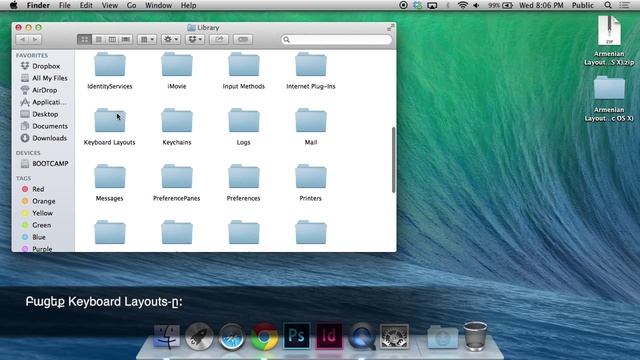Select the Armenian Layout folder on desktop
The height and width of the screenshot is (360, 640).
pos(609,87)
